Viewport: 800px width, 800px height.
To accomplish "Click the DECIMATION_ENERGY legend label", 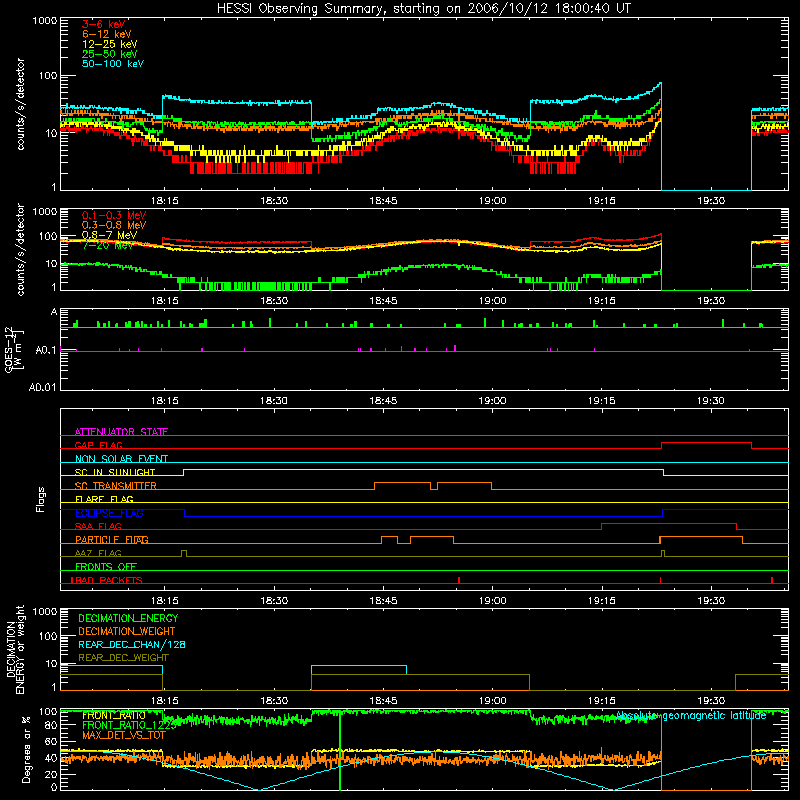I will 128,618.
